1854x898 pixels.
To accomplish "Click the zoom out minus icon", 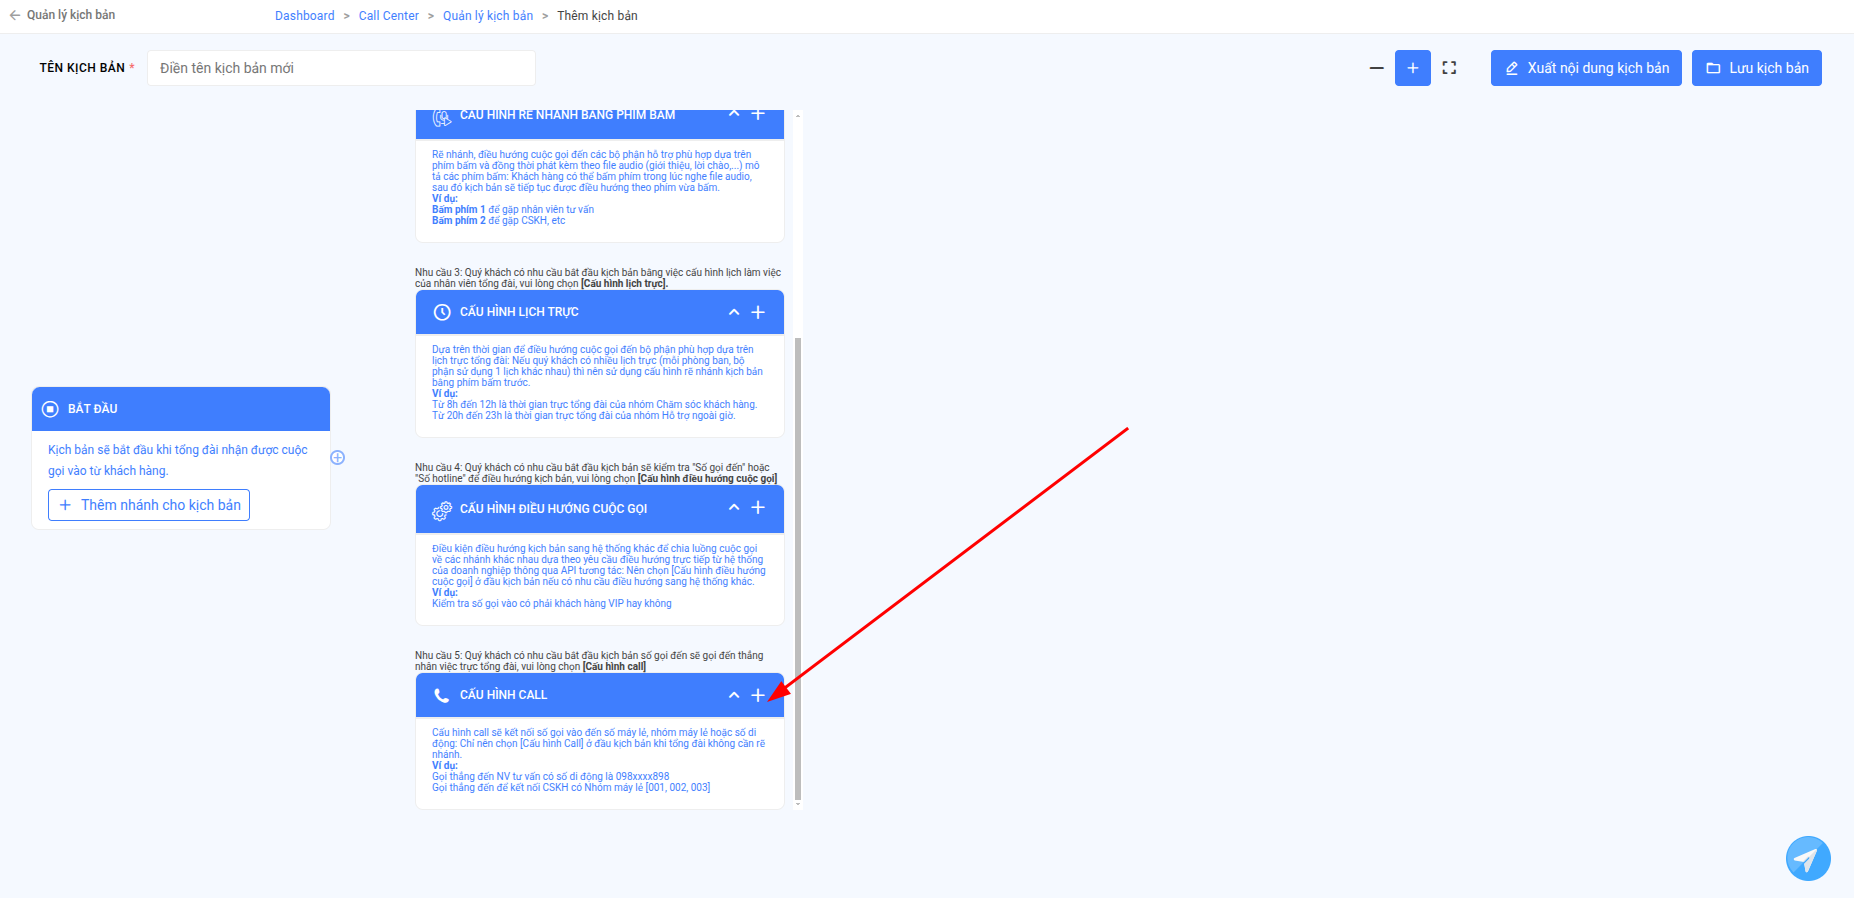I will click(1376, 68).
